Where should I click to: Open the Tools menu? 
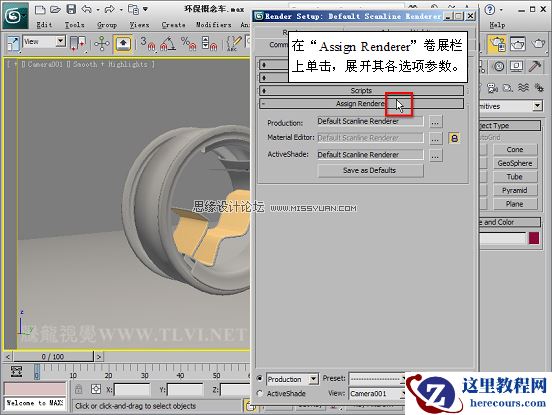[x=74, y=25]
